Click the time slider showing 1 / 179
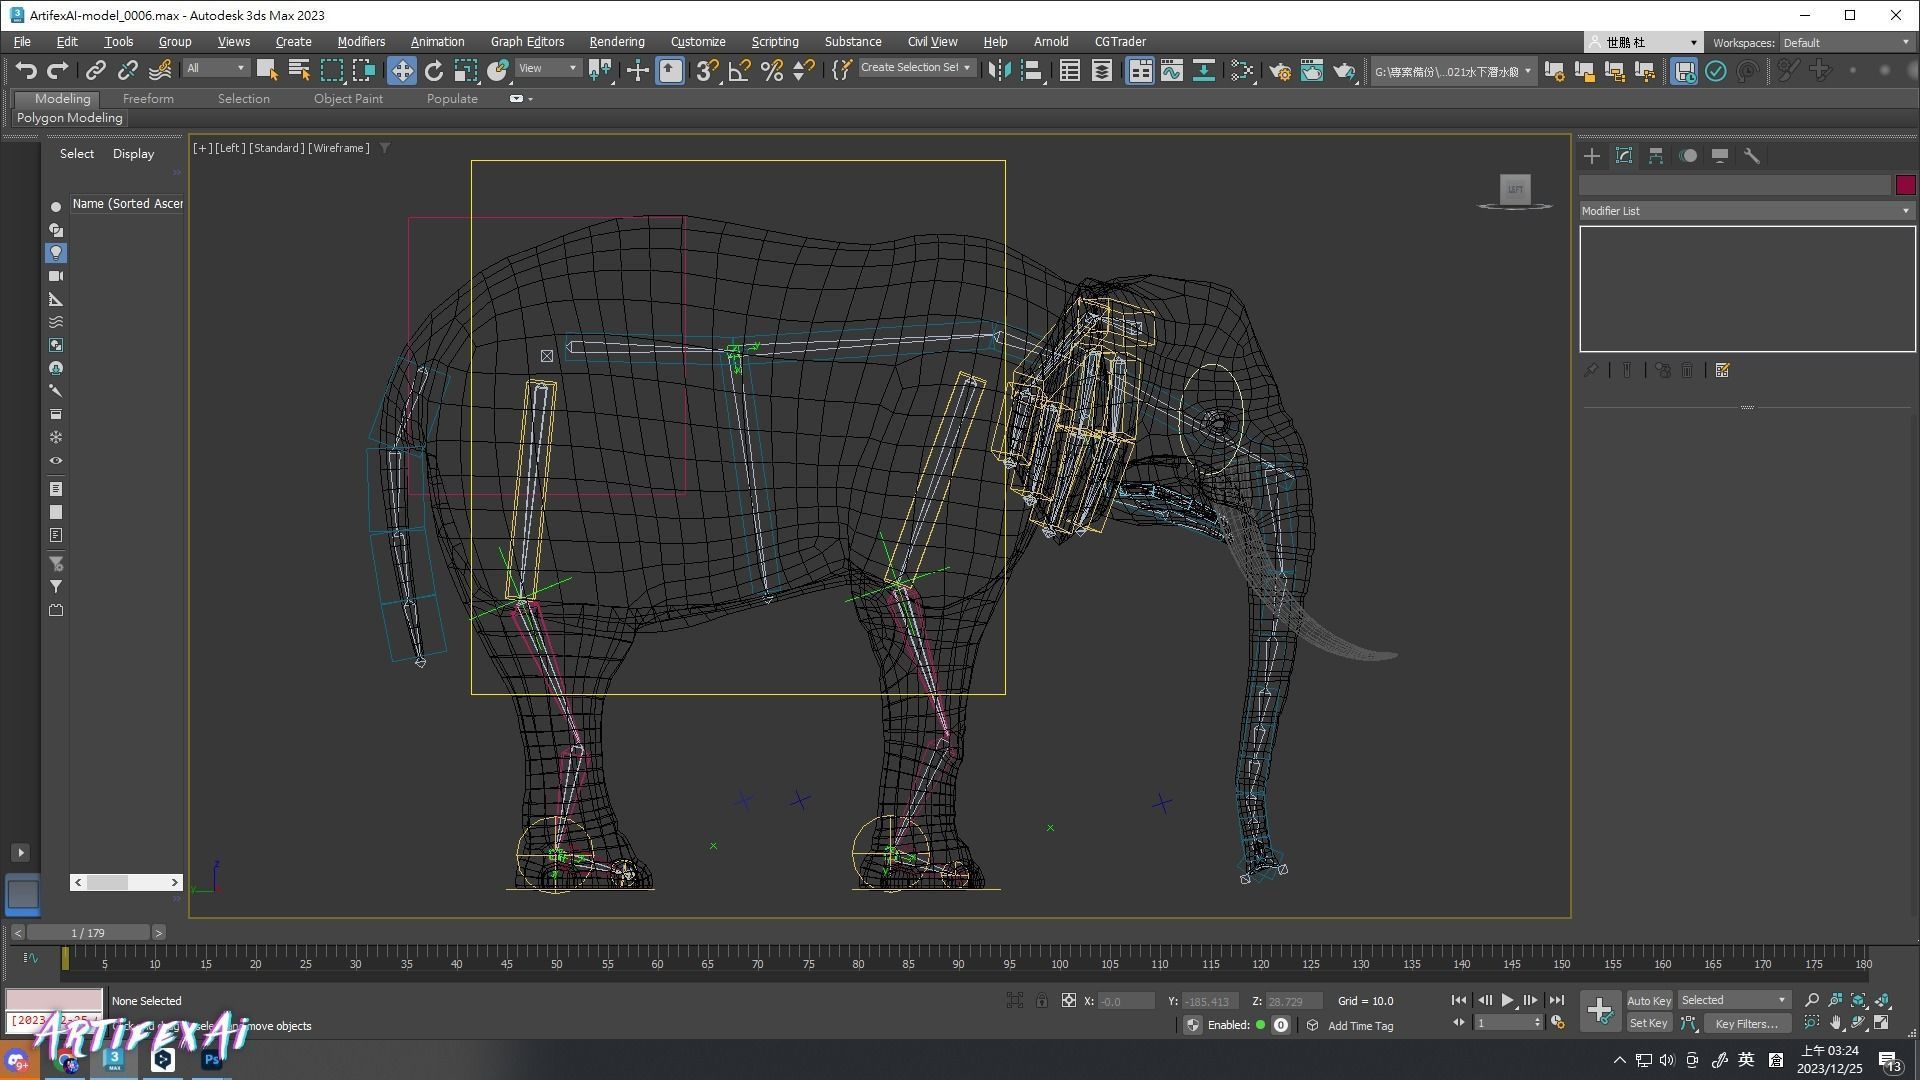Screen dimensions: 1920x1080 pos(88,932)
